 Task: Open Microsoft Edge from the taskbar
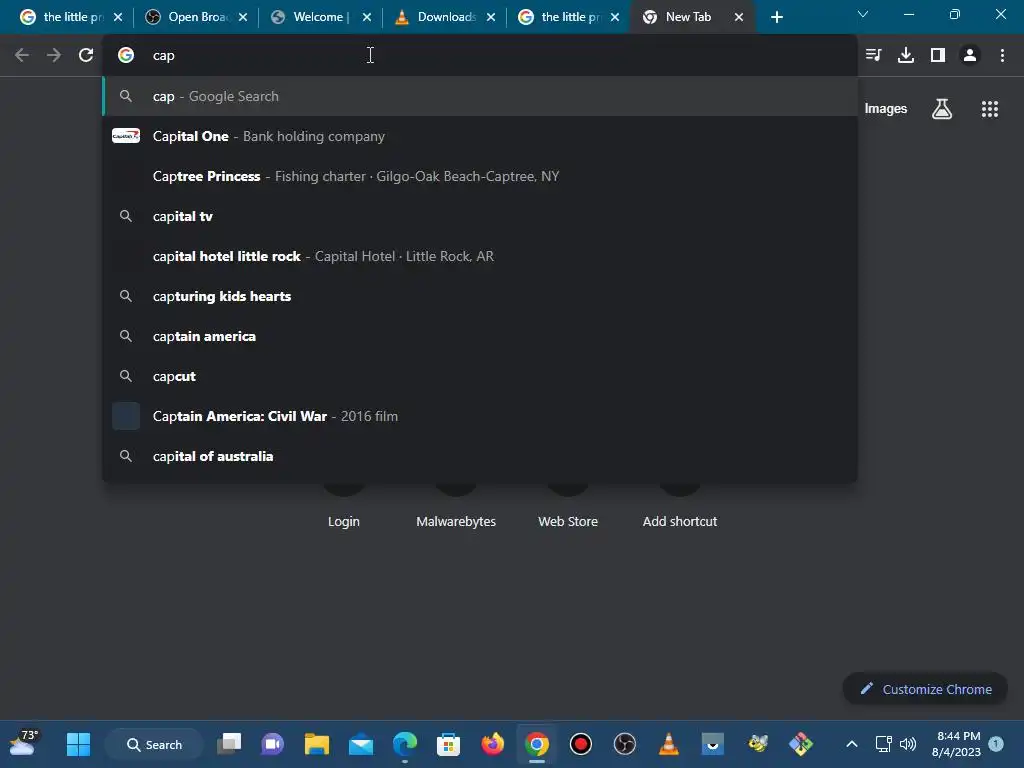405,744
